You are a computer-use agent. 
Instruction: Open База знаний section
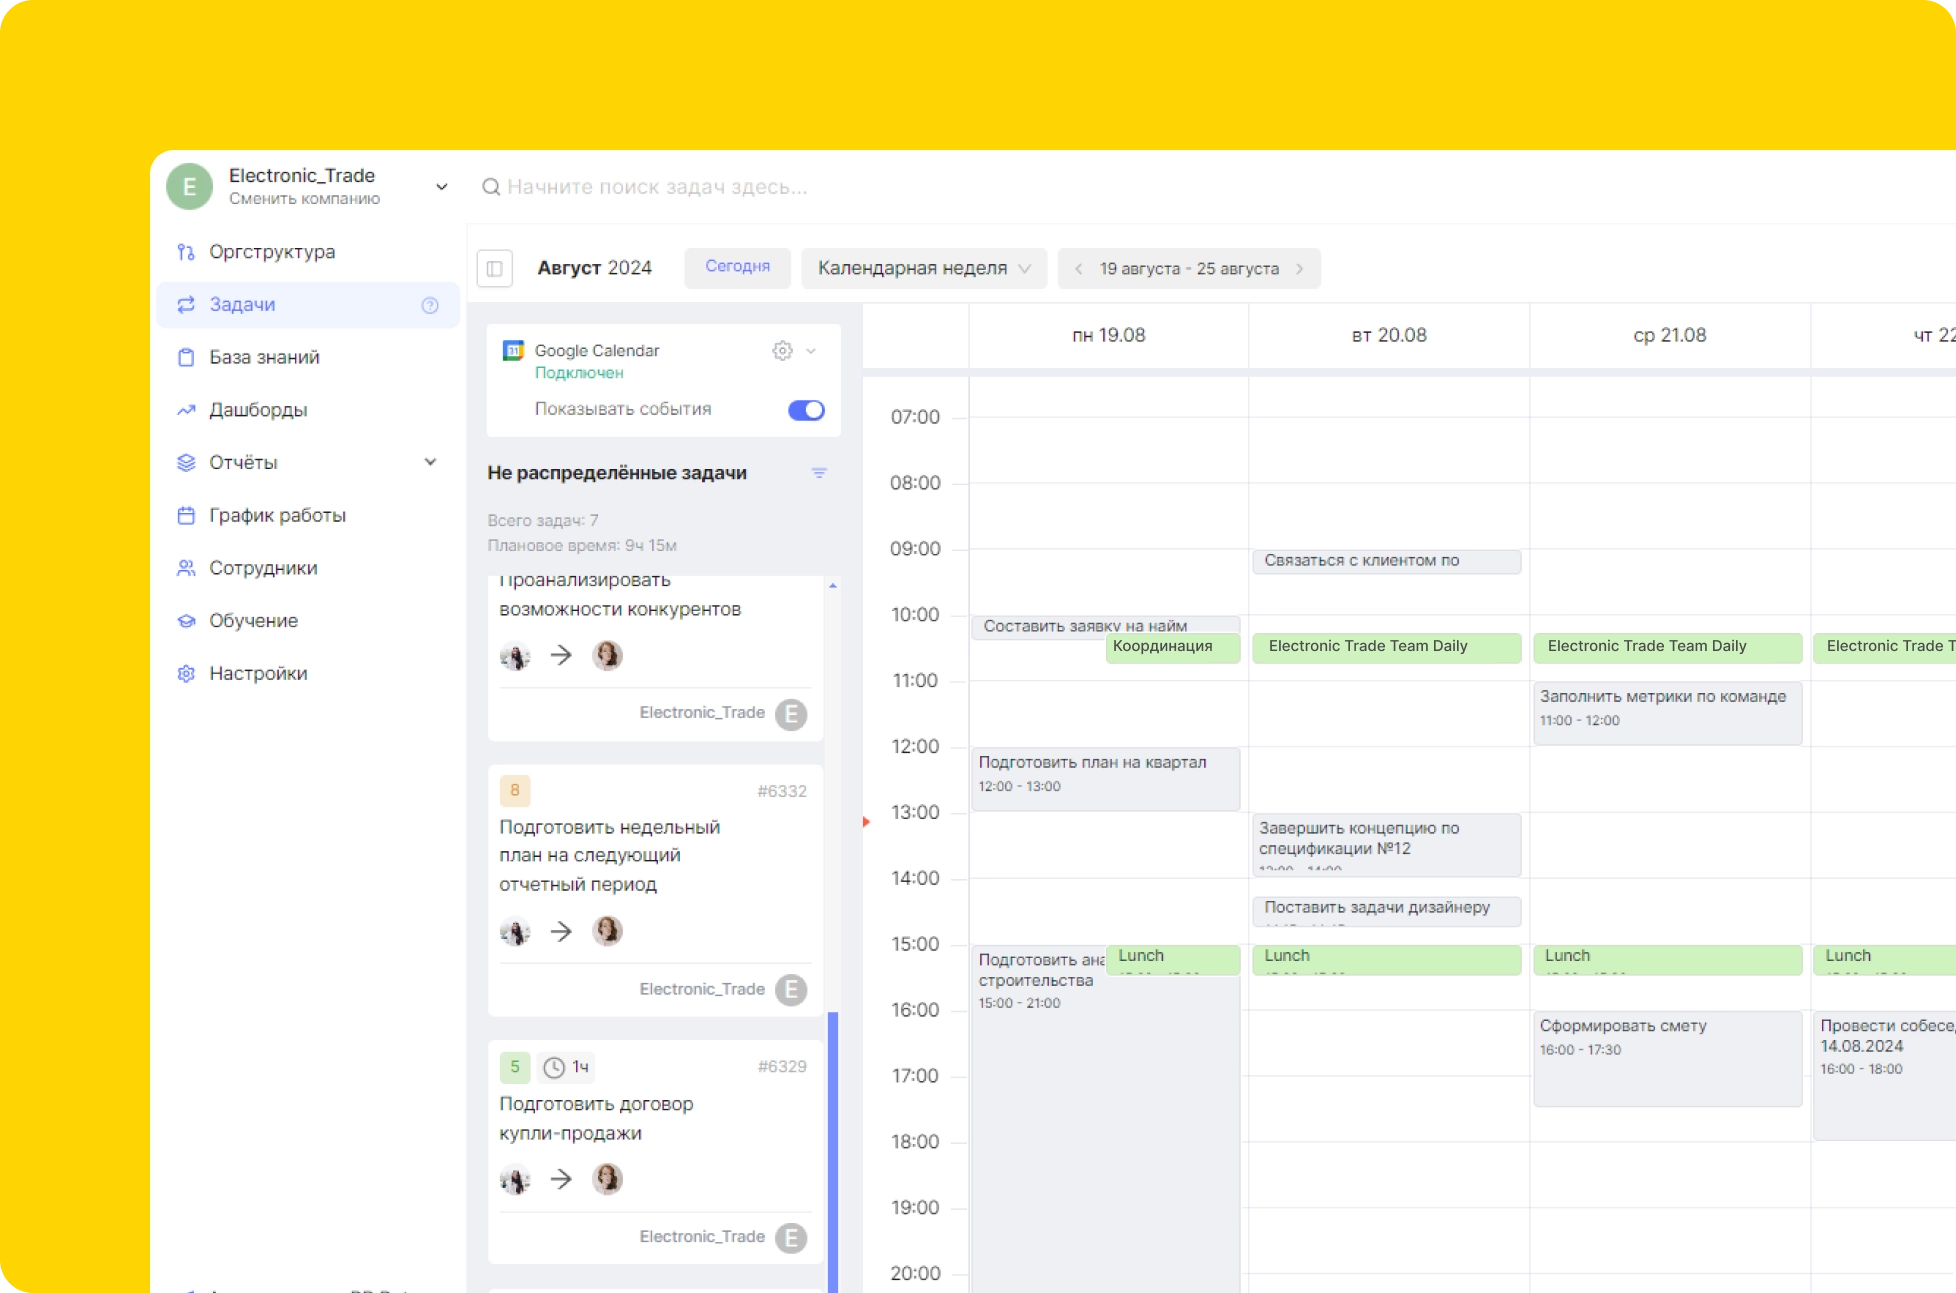[307, 357]
